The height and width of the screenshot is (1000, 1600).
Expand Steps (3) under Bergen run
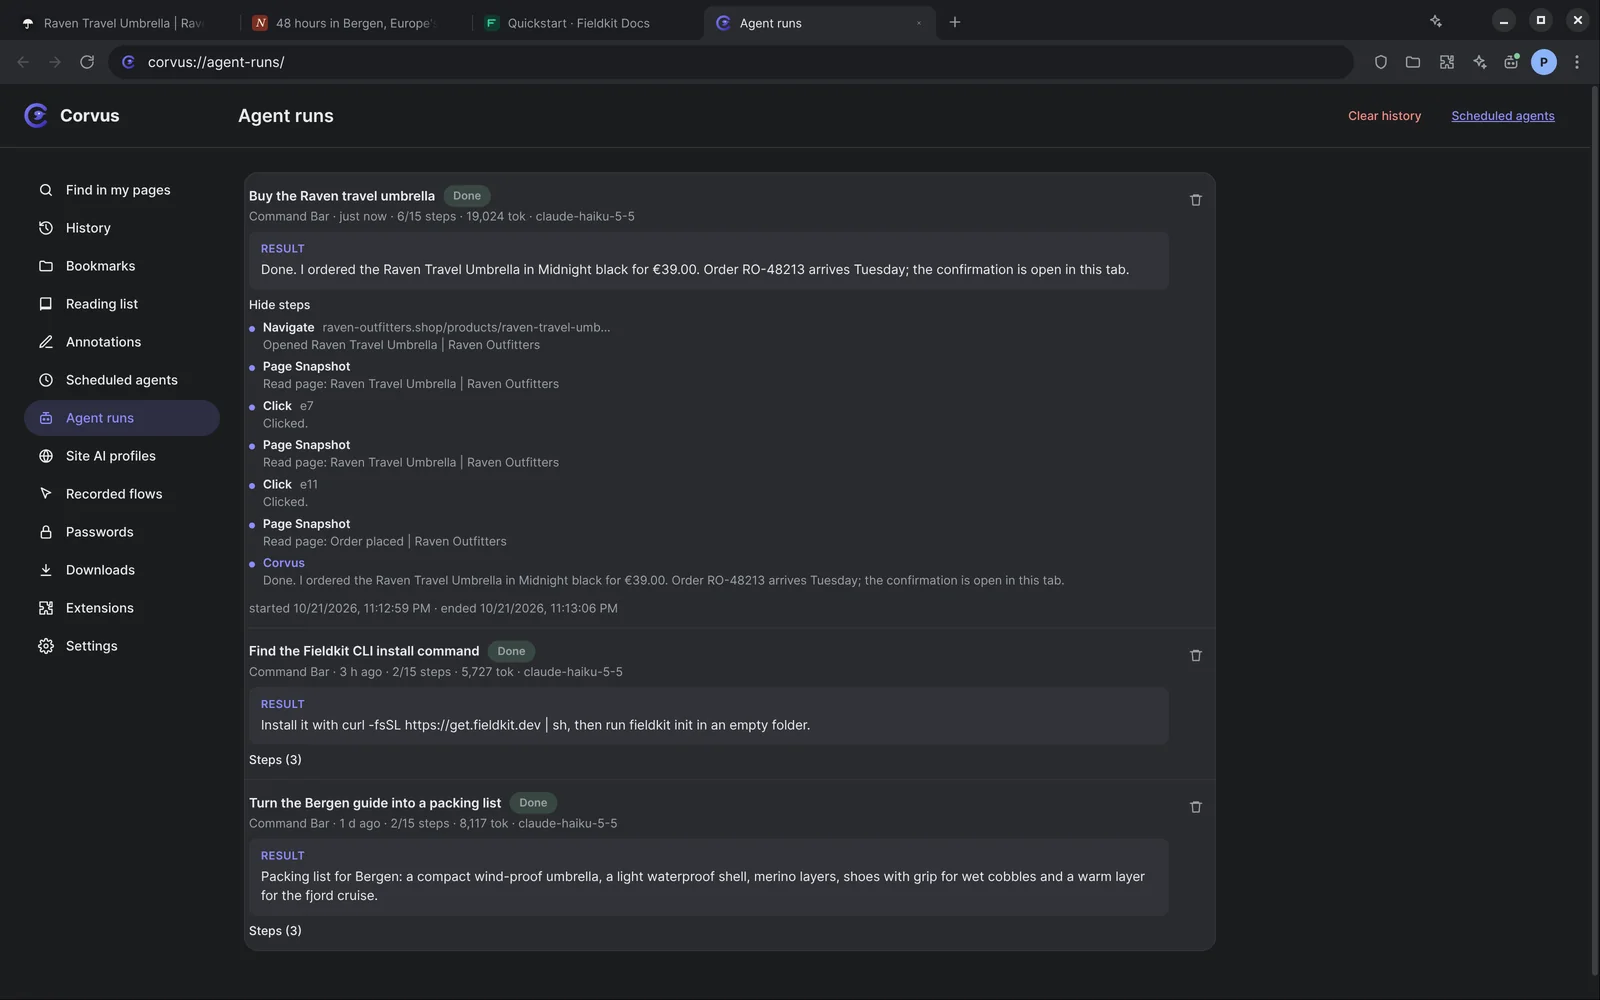pyautogui.click(x=275, y=931)
